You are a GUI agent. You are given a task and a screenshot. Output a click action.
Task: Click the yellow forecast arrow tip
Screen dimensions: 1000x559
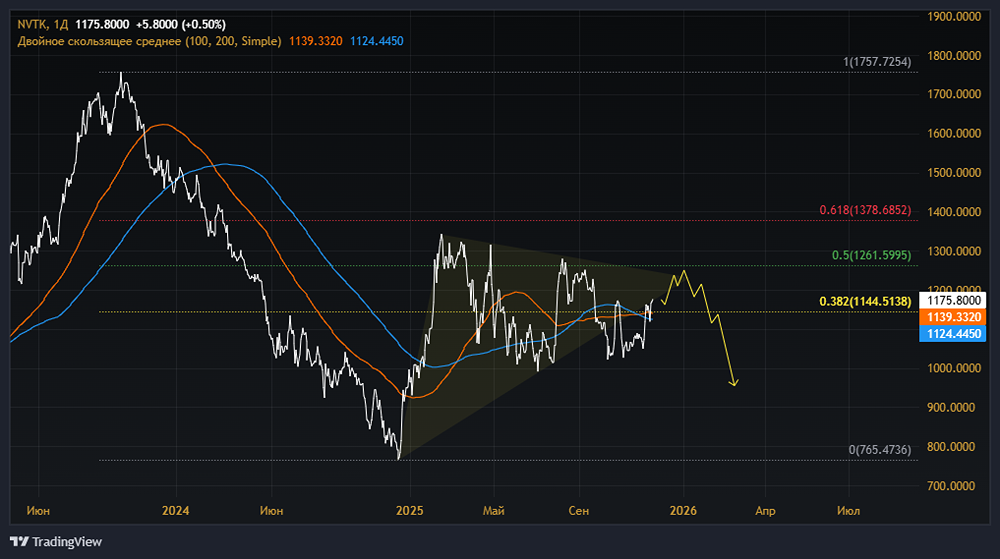[x=735, y=384]
